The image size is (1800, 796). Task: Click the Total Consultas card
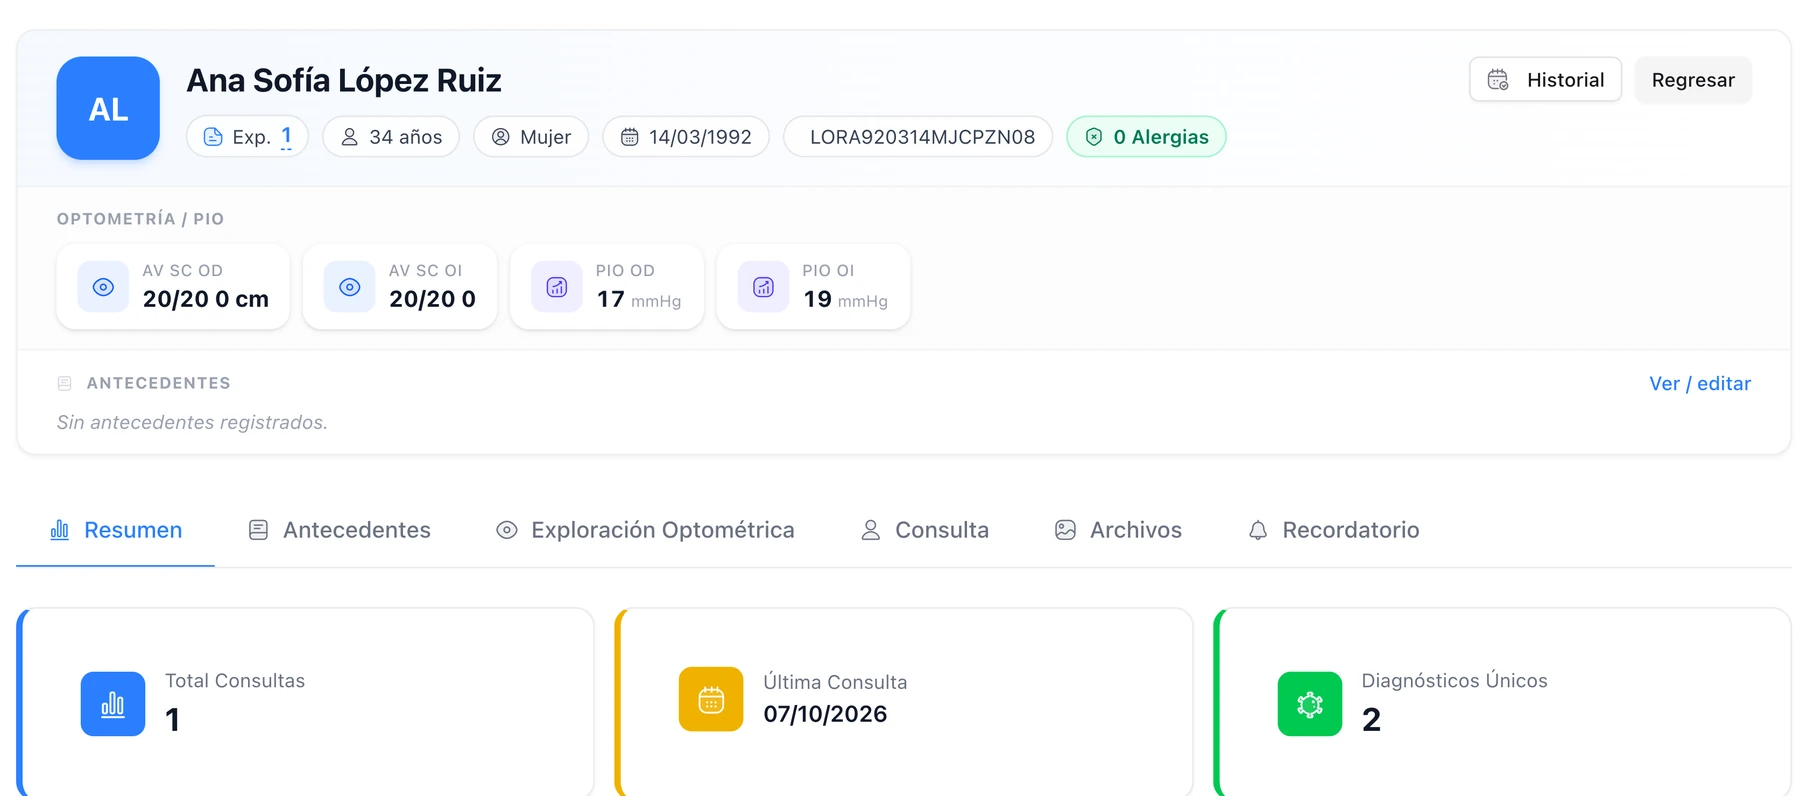click(x=306, y=702)
